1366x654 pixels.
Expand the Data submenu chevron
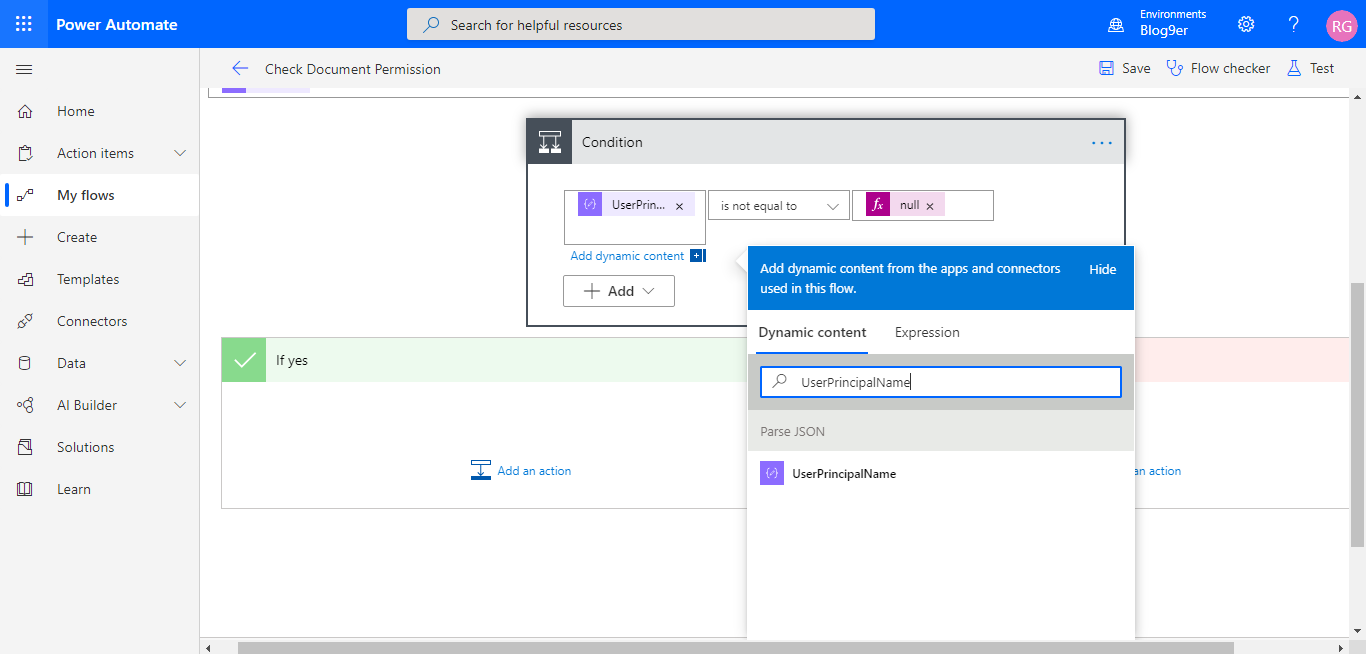pyautogui.click(x=180, y=363)
